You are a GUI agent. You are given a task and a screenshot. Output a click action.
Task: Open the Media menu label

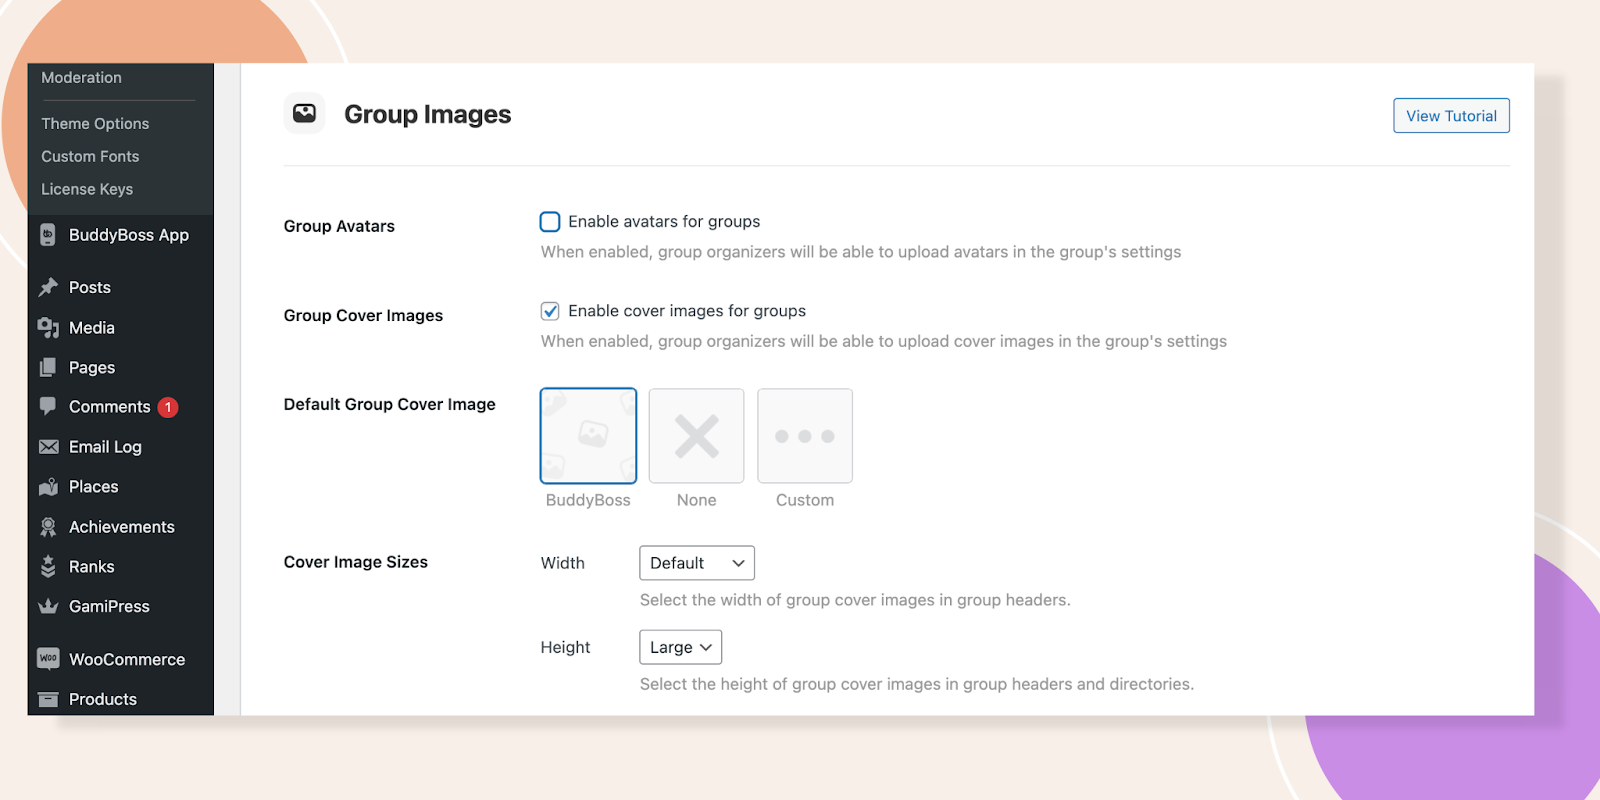[92, 327]
